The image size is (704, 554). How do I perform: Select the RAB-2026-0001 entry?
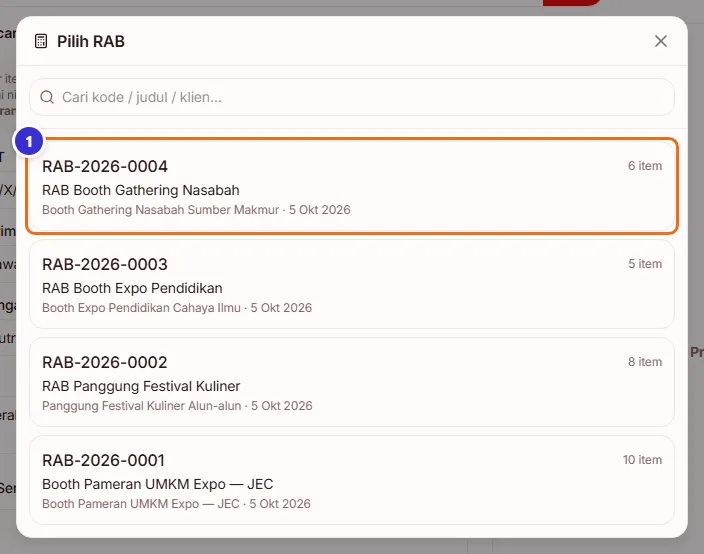pyautogui.click(x=352, y=480)
